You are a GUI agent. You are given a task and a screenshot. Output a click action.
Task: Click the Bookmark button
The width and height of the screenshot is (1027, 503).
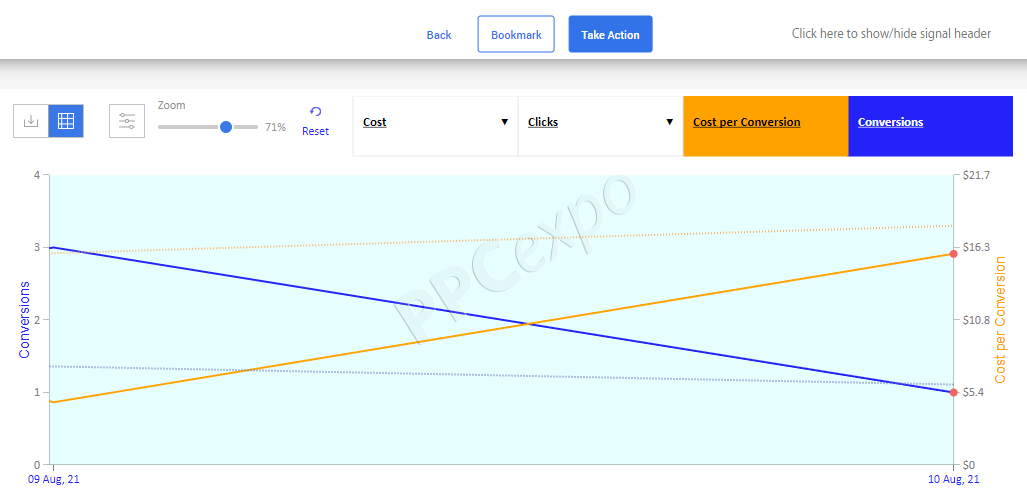(516, 34)
